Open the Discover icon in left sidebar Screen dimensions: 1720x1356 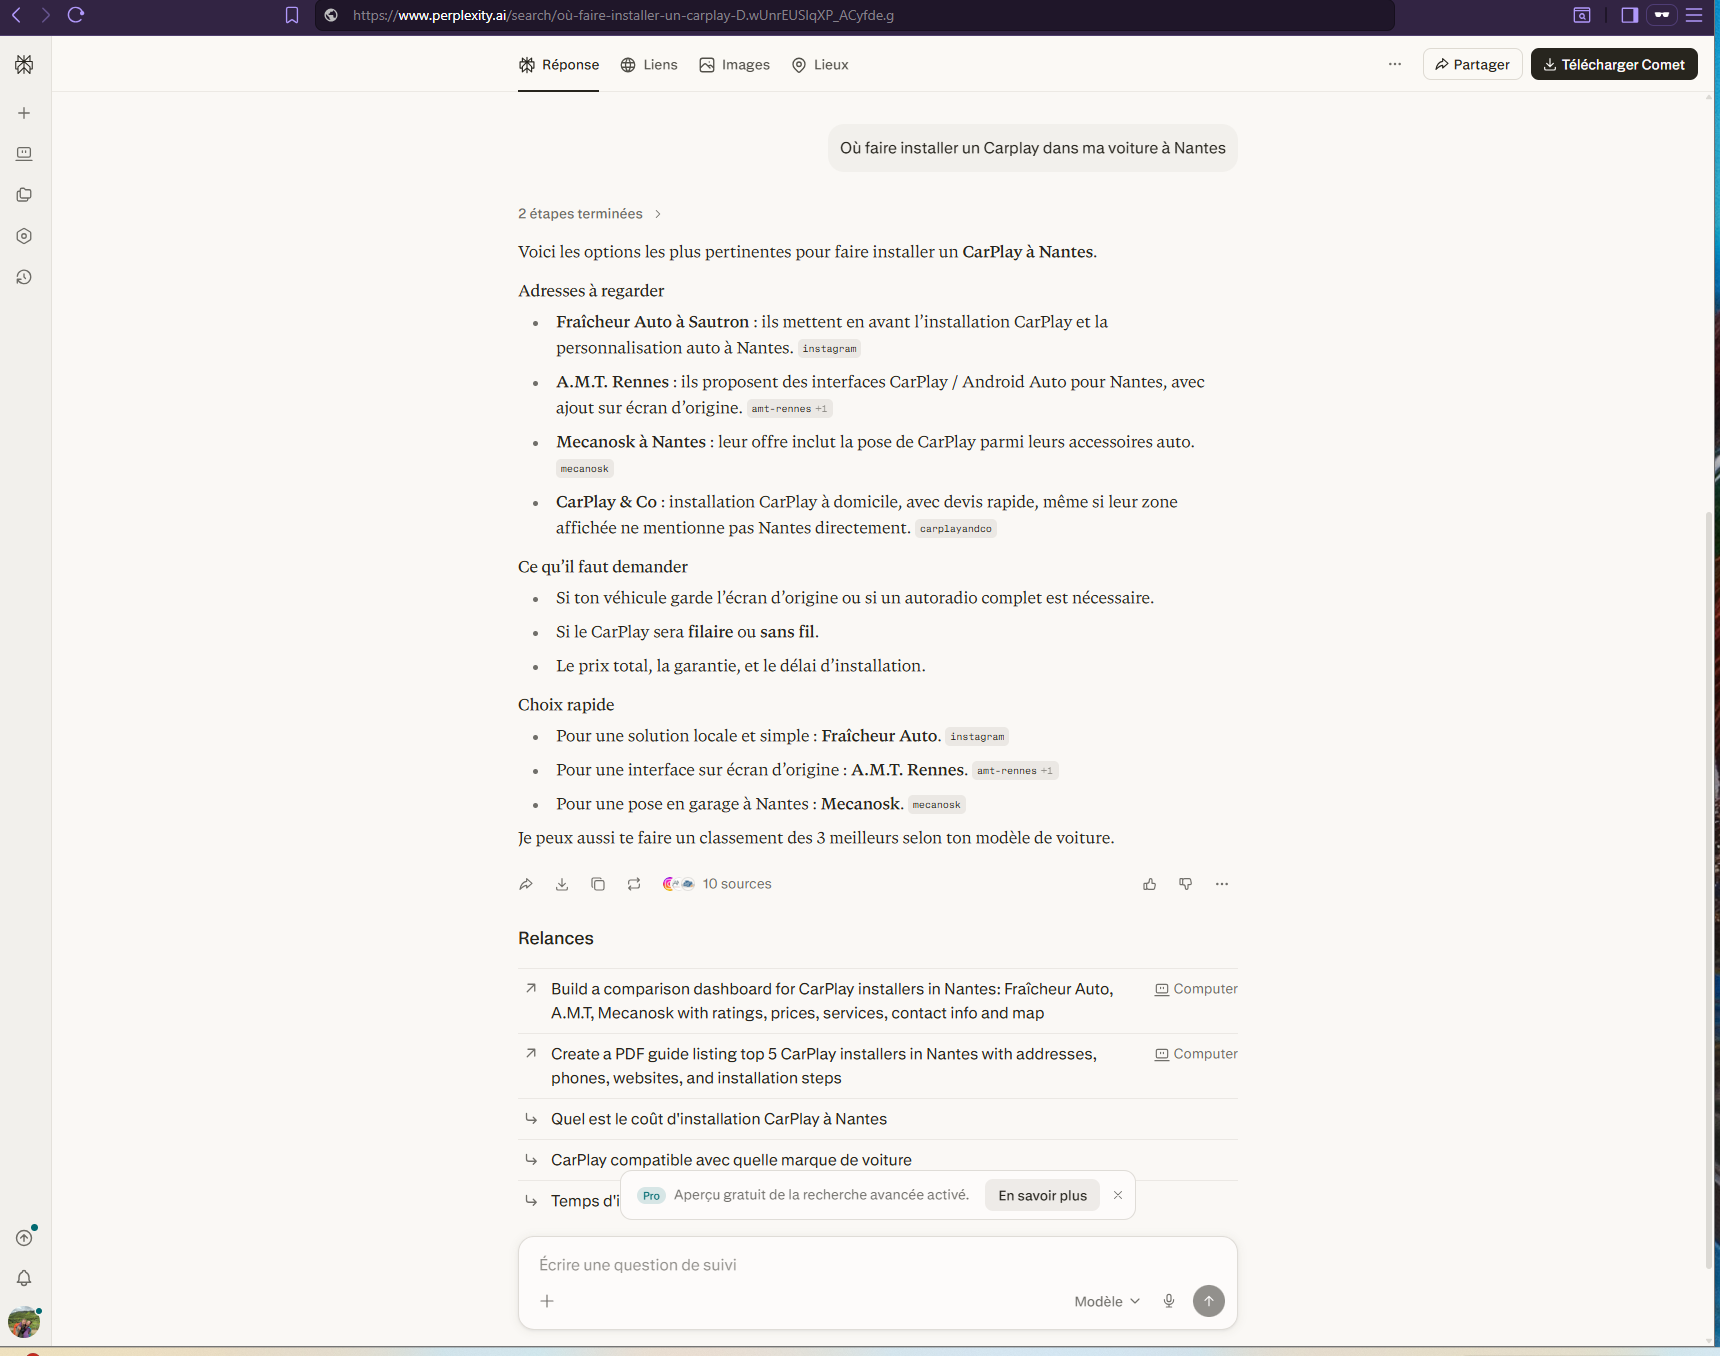pyautogui.click(x=24, y=236)
